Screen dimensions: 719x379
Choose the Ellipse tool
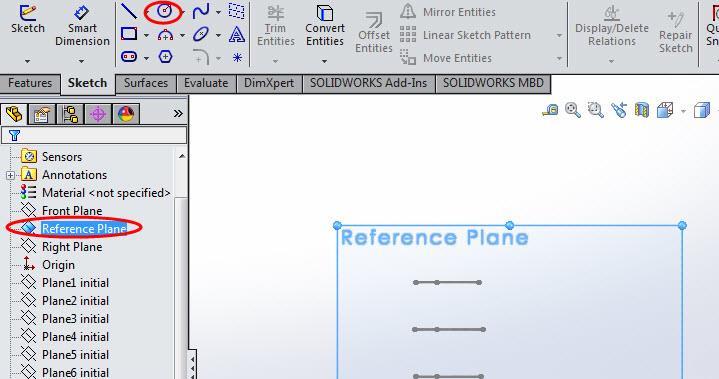(201, 34)
